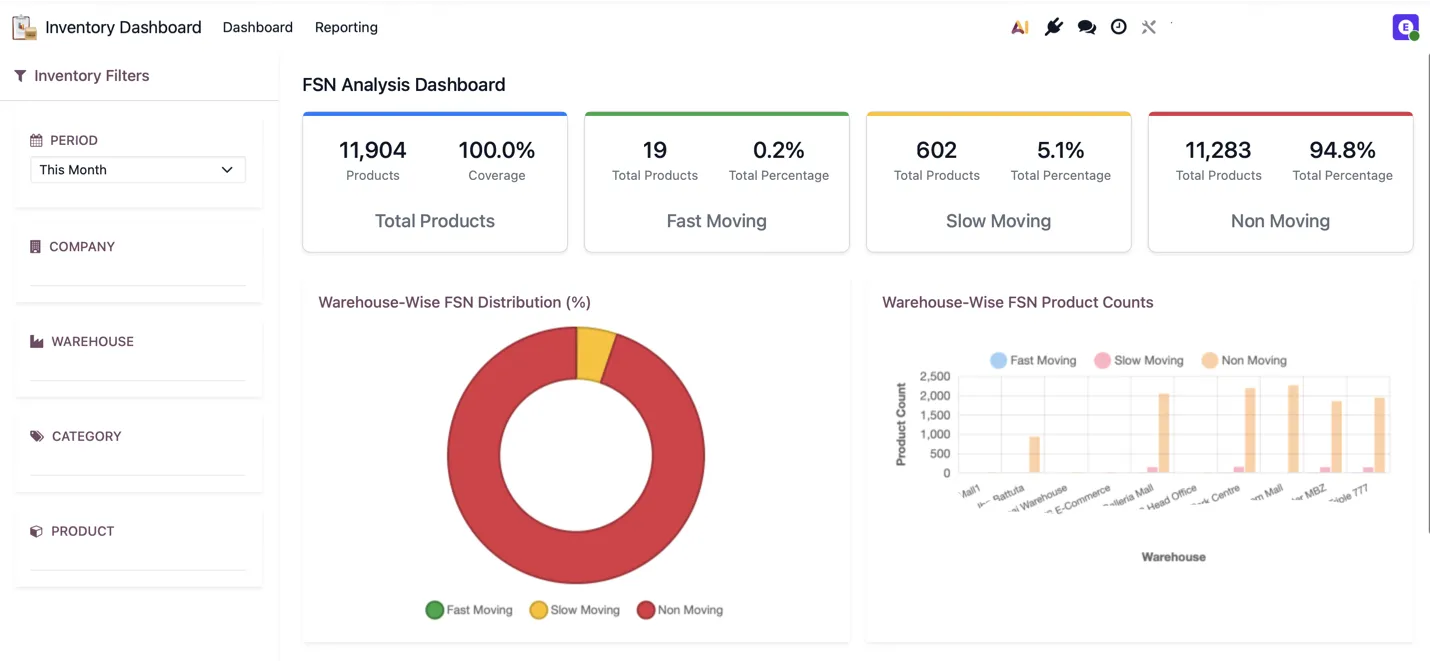
Task: Open the user avatar menu
Action: (x=1405, y=28)
